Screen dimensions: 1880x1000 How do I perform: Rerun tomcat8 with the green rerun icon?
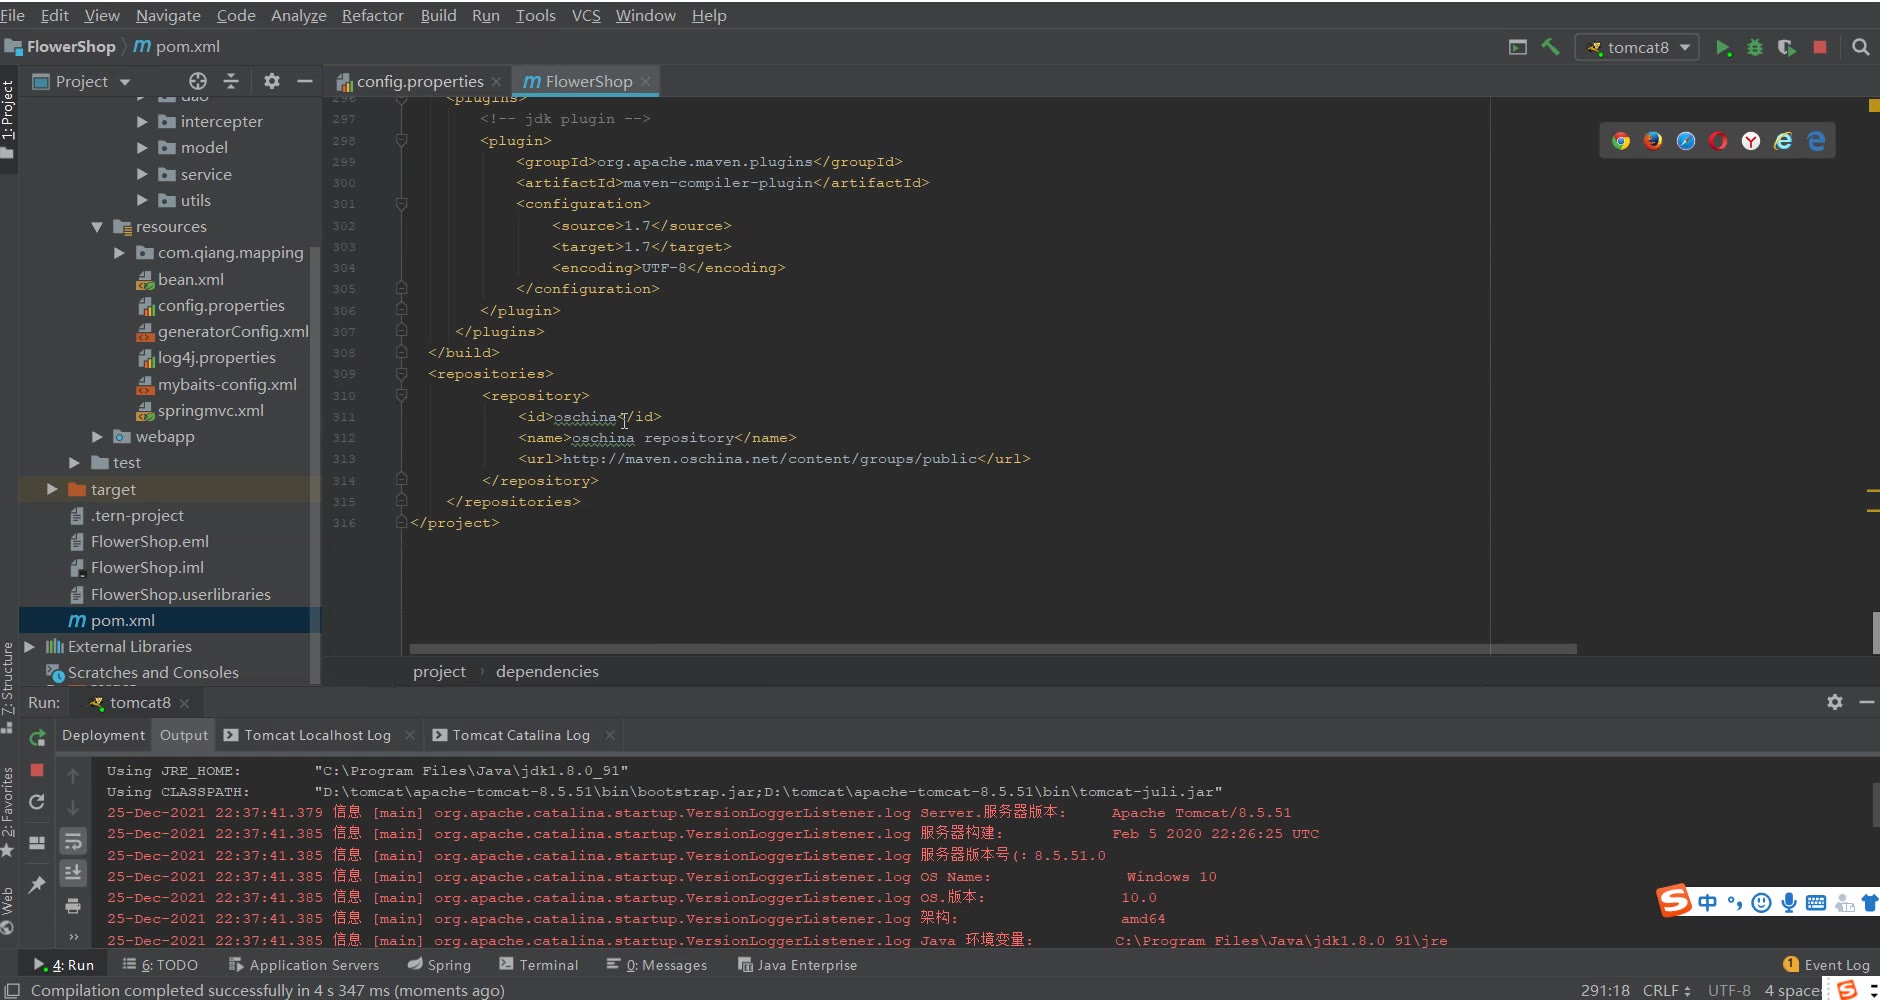[37, 738]
